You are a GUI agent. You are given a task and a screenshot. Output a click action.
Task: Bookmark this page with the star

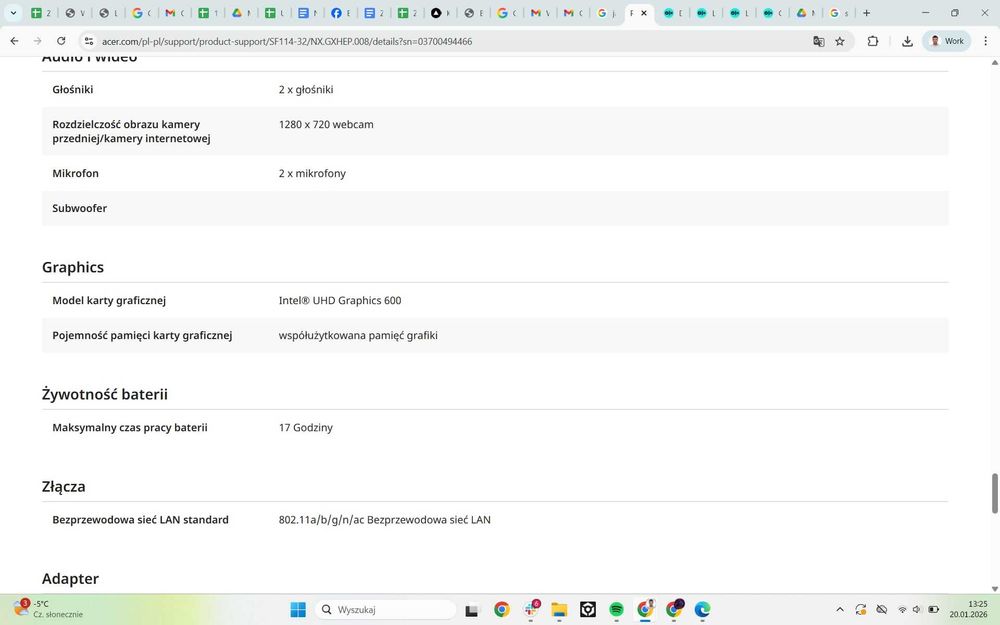[840, 41]
